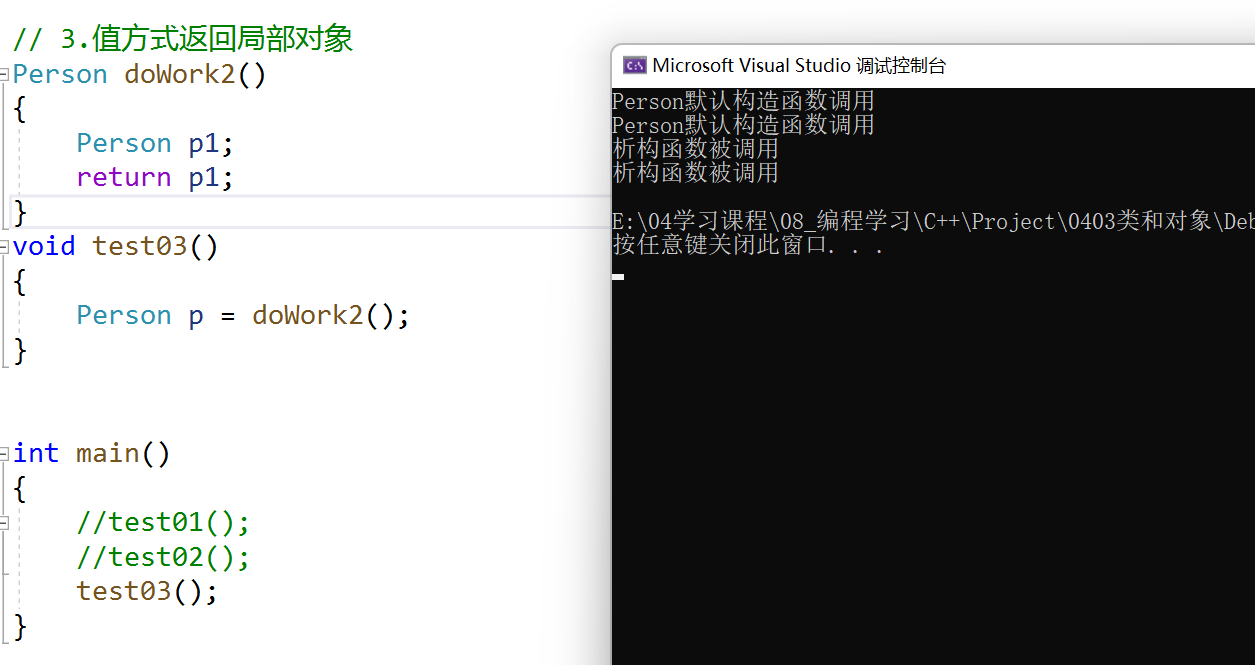Viewport: 1255px width, 665px height.
Task: Click the '按任意键关闭此窗口' console message
Action: 747,245
